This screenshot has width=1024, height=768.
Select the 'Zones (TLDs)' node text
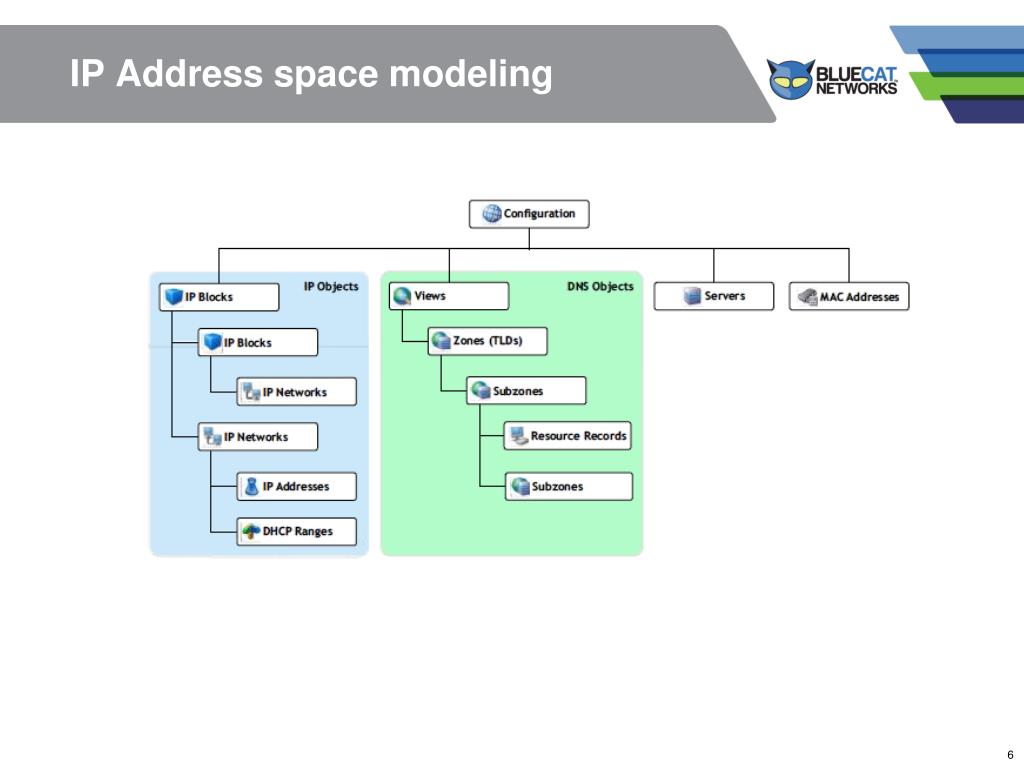click(x=488, y=340)
